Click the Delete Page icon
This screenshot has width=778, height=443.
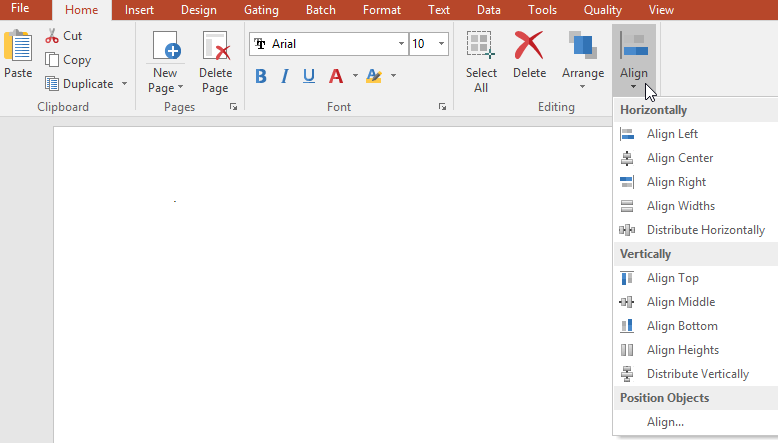(215, 48)
